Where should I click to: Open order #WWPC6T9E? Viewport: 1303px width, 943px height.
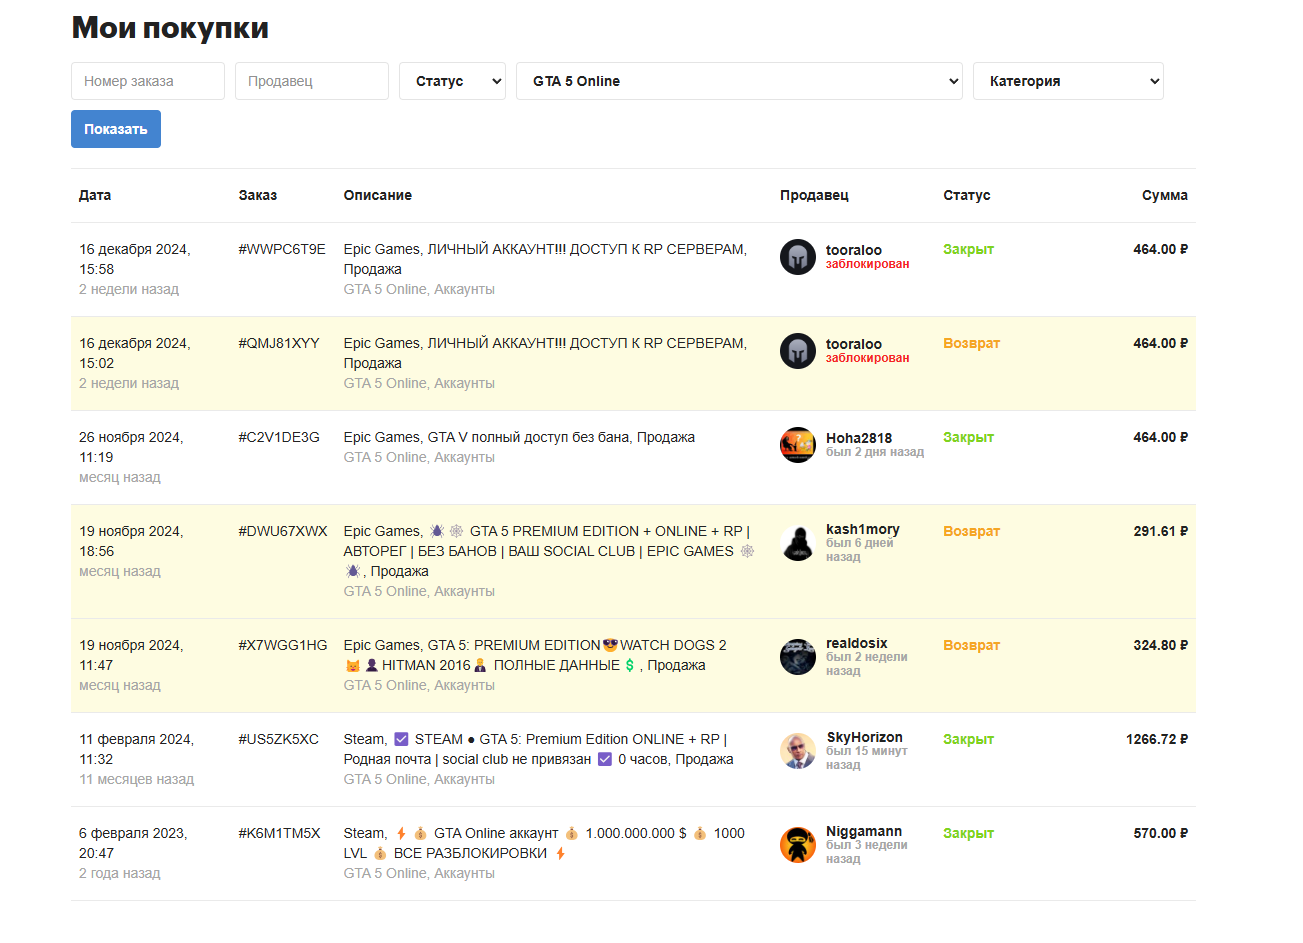[282, 249]
